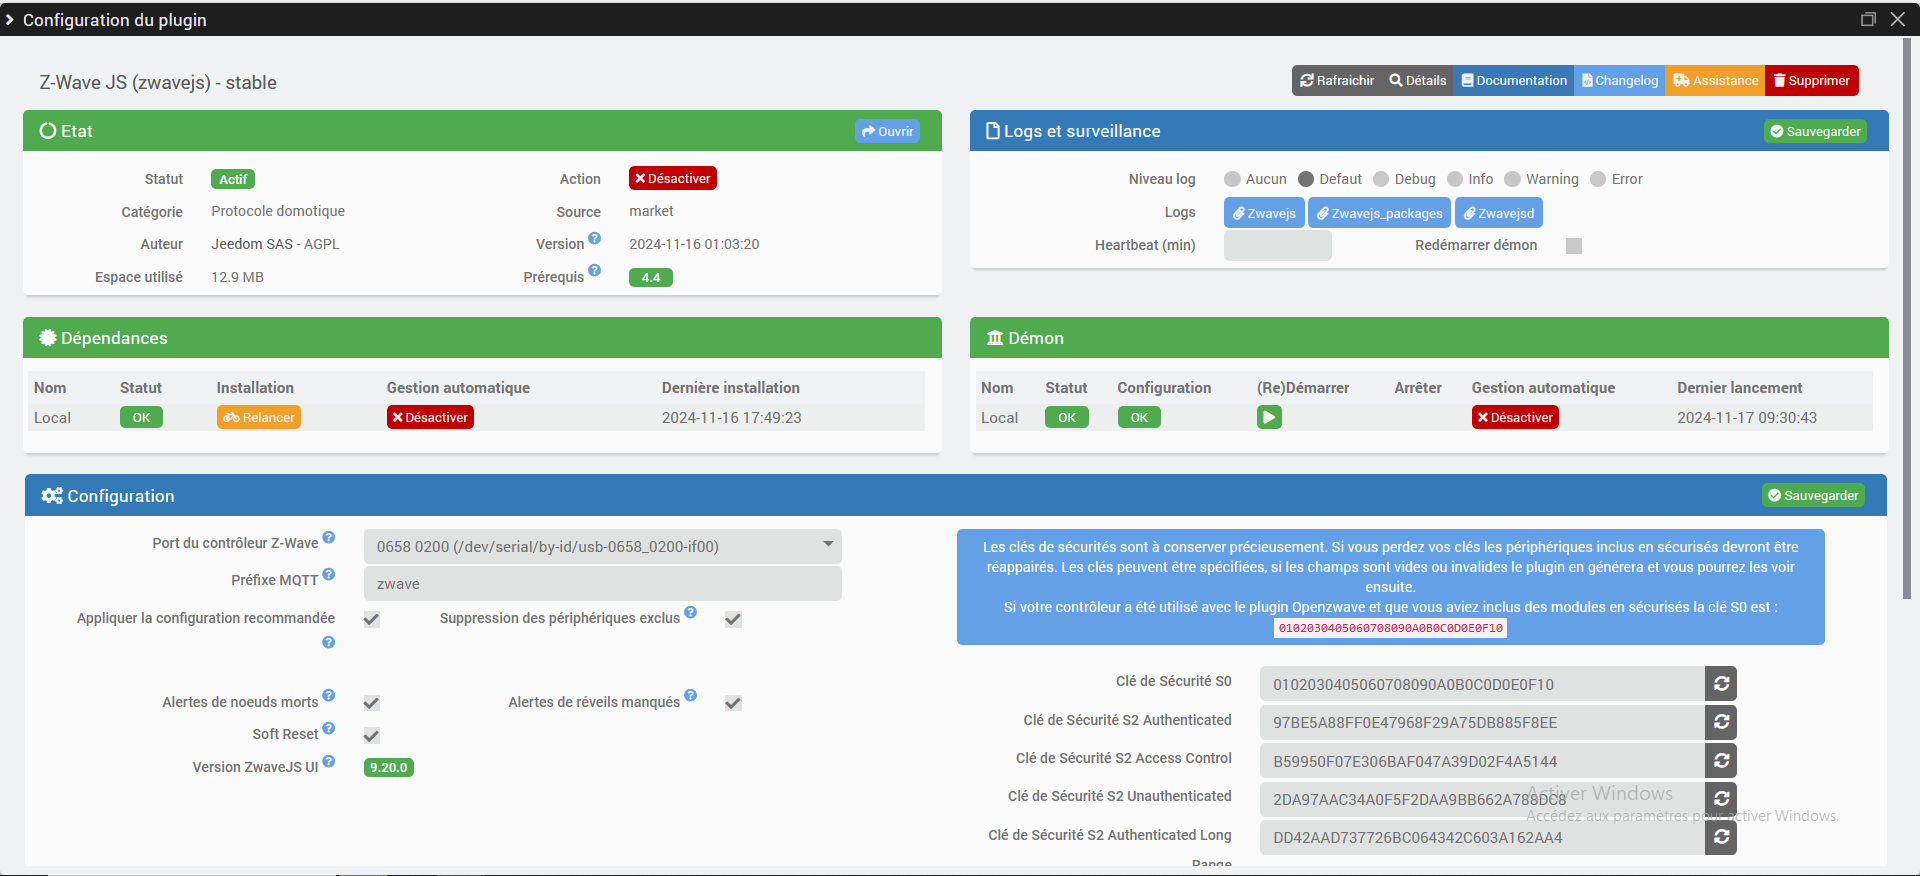1920x876 pixels.
Task: Click help icon for Version ZwaveJS UI
Action: pyautogui.click(x=329, y=761)
